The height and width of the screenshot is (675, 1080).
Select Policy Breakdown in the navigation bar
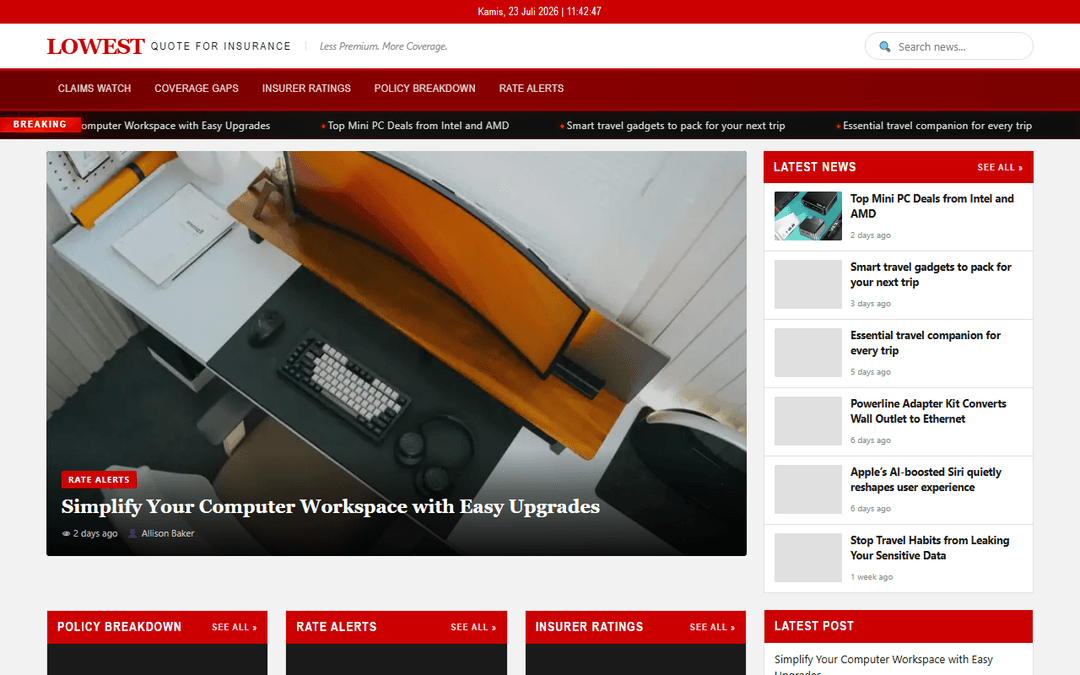(x=424, y=88)
